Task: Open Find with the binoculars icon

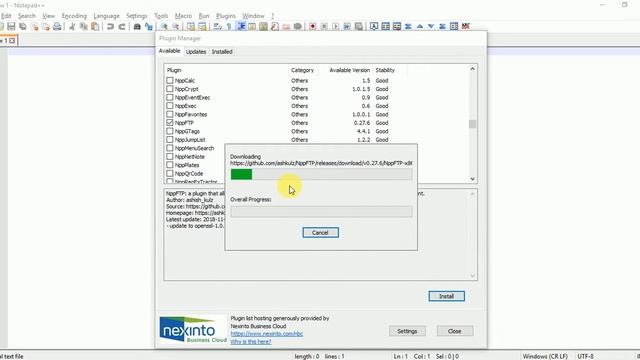Action: click(x=137, y=27)
